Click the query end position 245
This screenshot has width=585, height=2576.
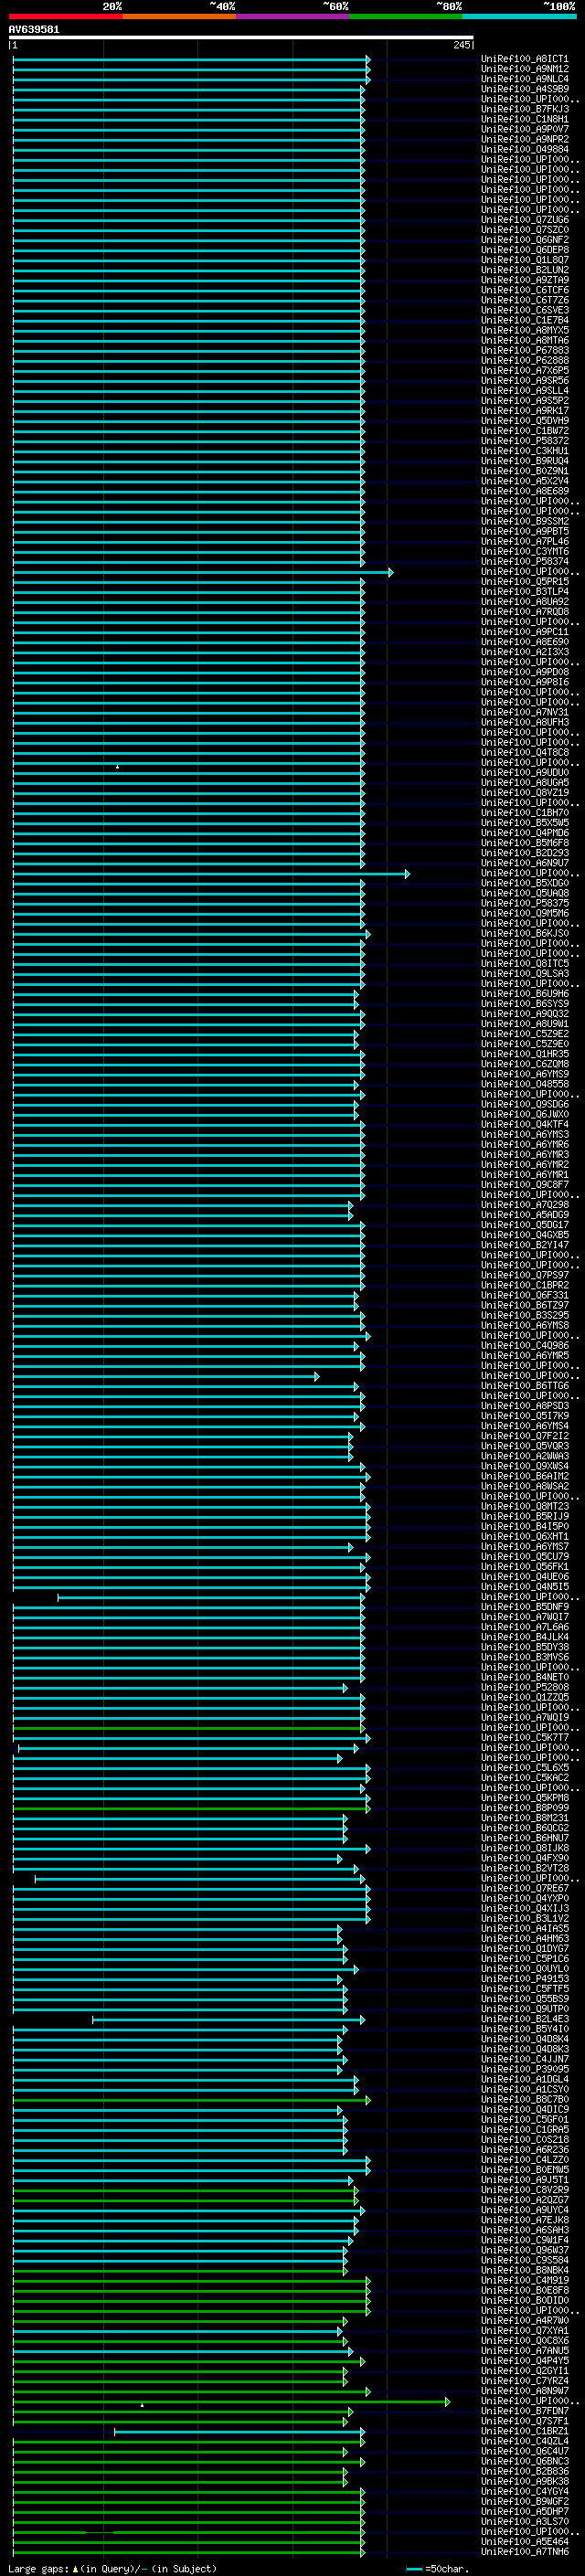click(462, 46)
